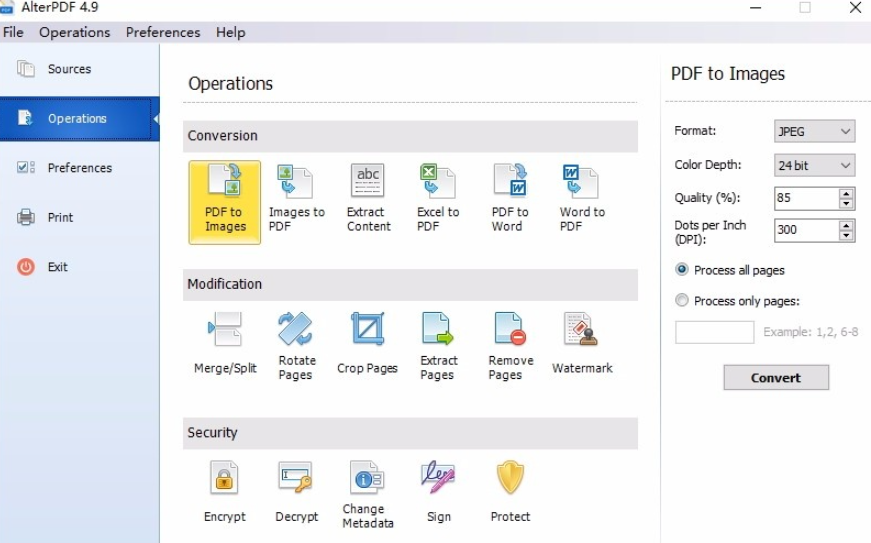Select the Remove Pages tool
This screenshot has height=543, width=871.
point(510,346)
